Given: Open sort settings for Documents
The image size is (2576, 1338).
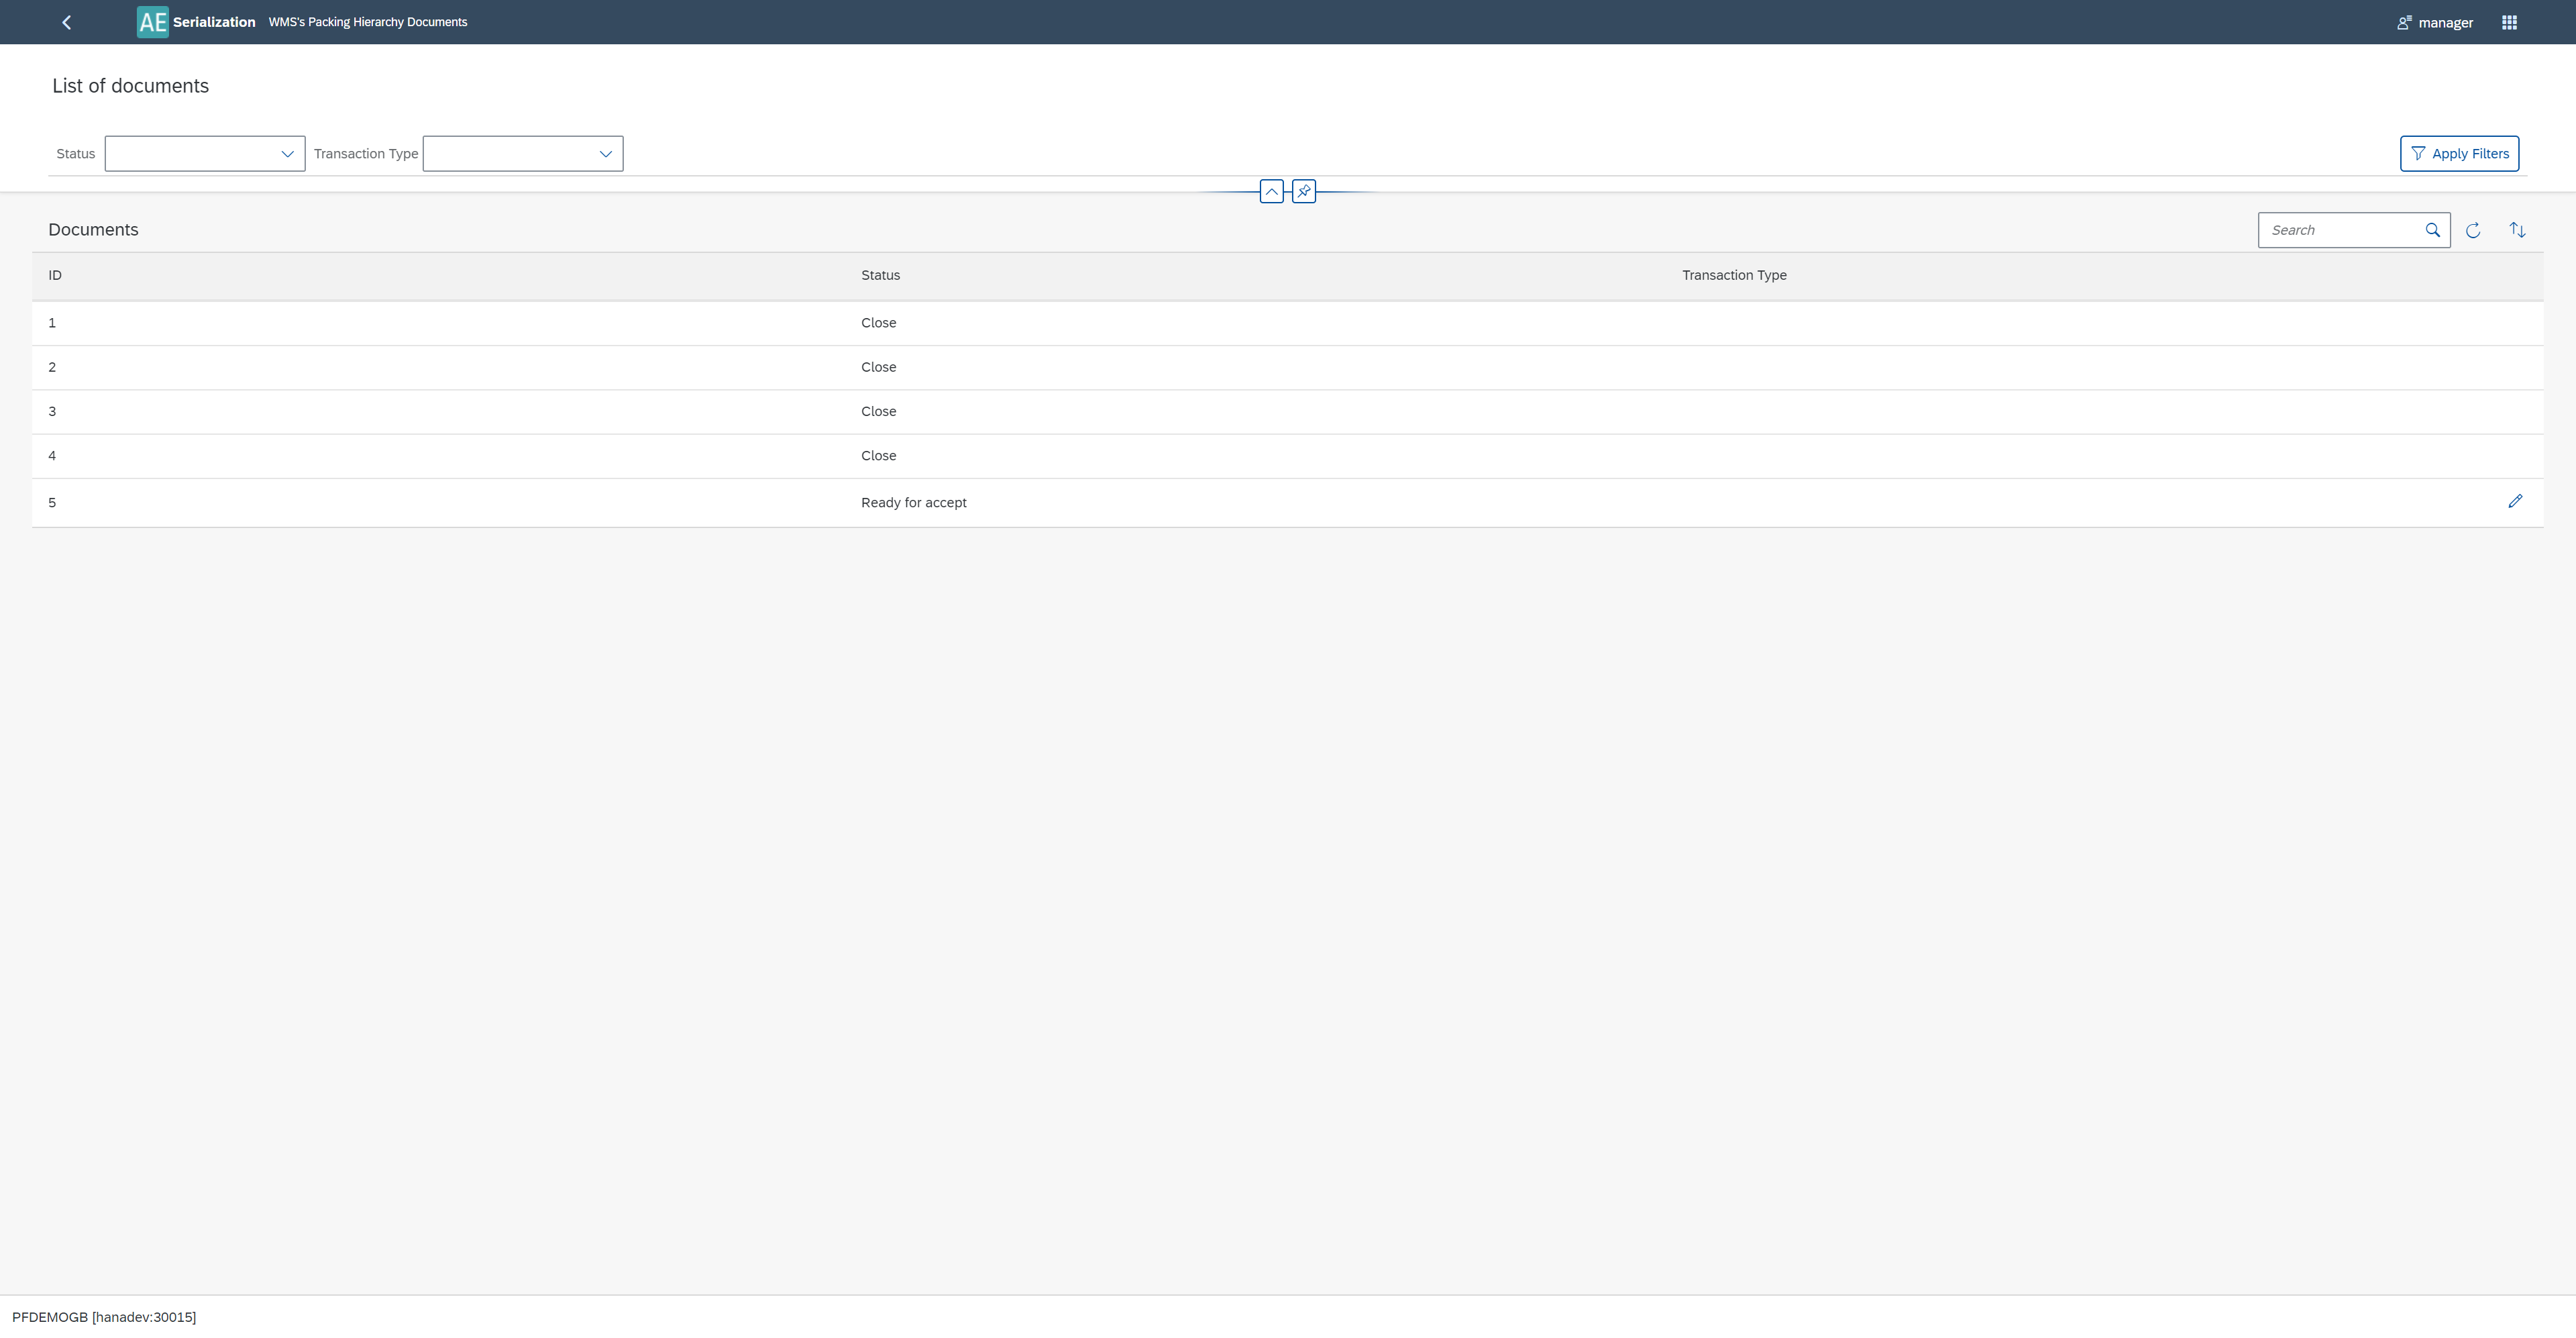Looking at the screenshot, I should pyautogui.click(x=2517, y=230).
